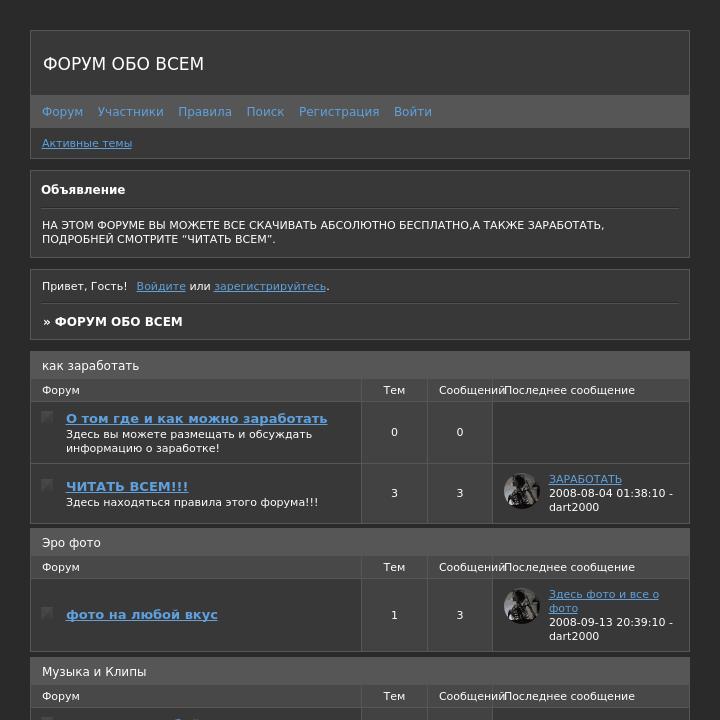Click dart2000 avatar next to 'Здесь фото' post
This screenshot has width=720, height=720.
(522, 606)
